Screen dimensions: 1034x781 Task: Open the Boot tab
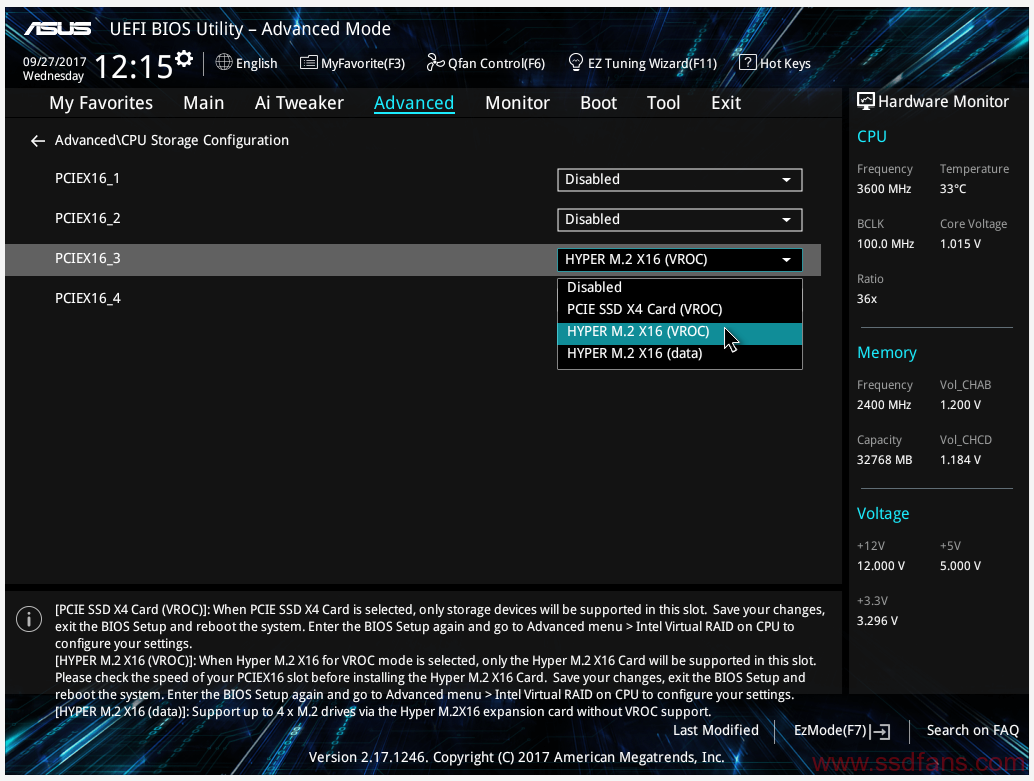click(x=599, y=103)
